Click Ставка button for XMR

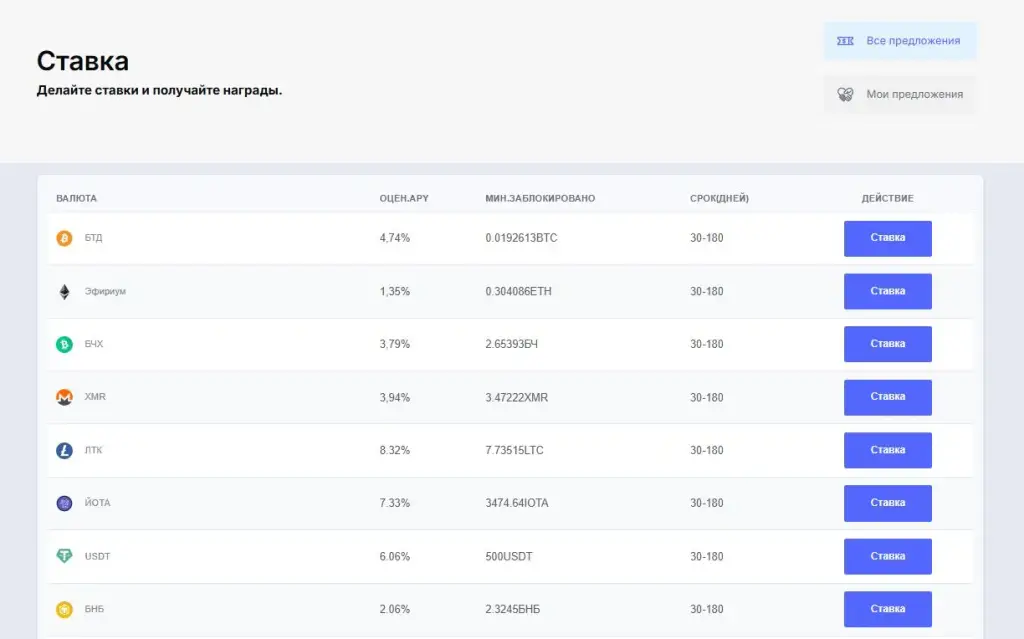pos(888,397)
